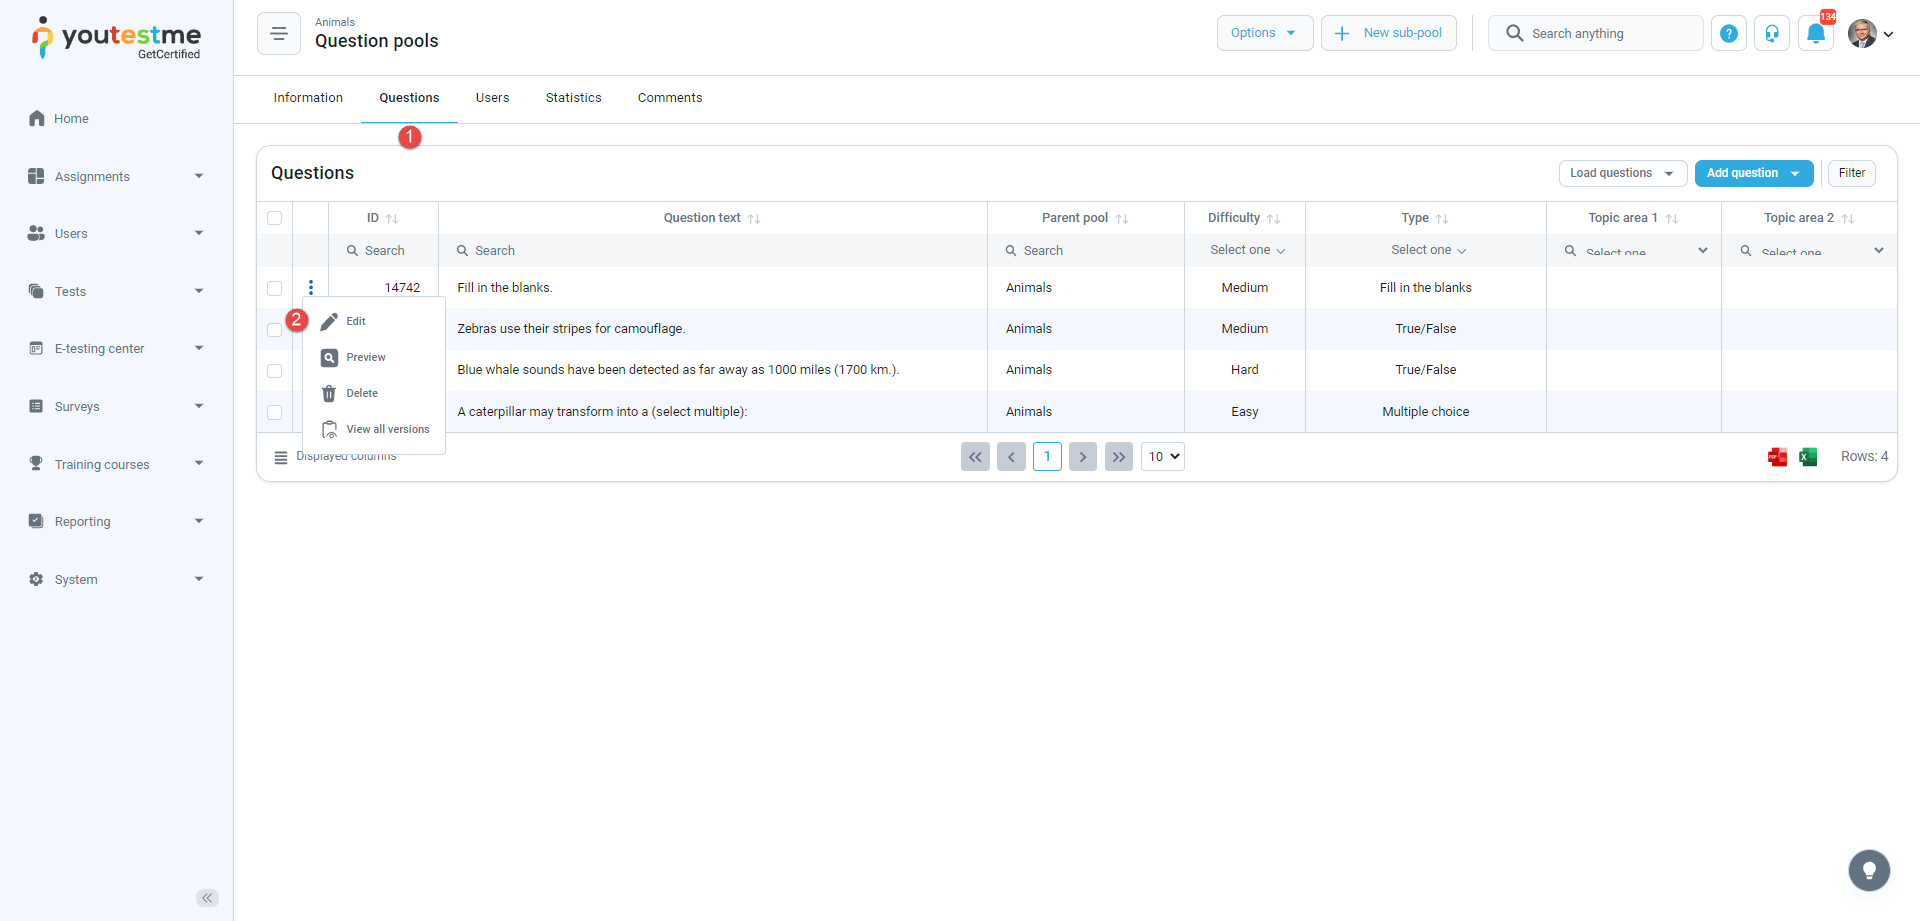
Task: Click the lightbulb tips button
Action: [1869, 870]
